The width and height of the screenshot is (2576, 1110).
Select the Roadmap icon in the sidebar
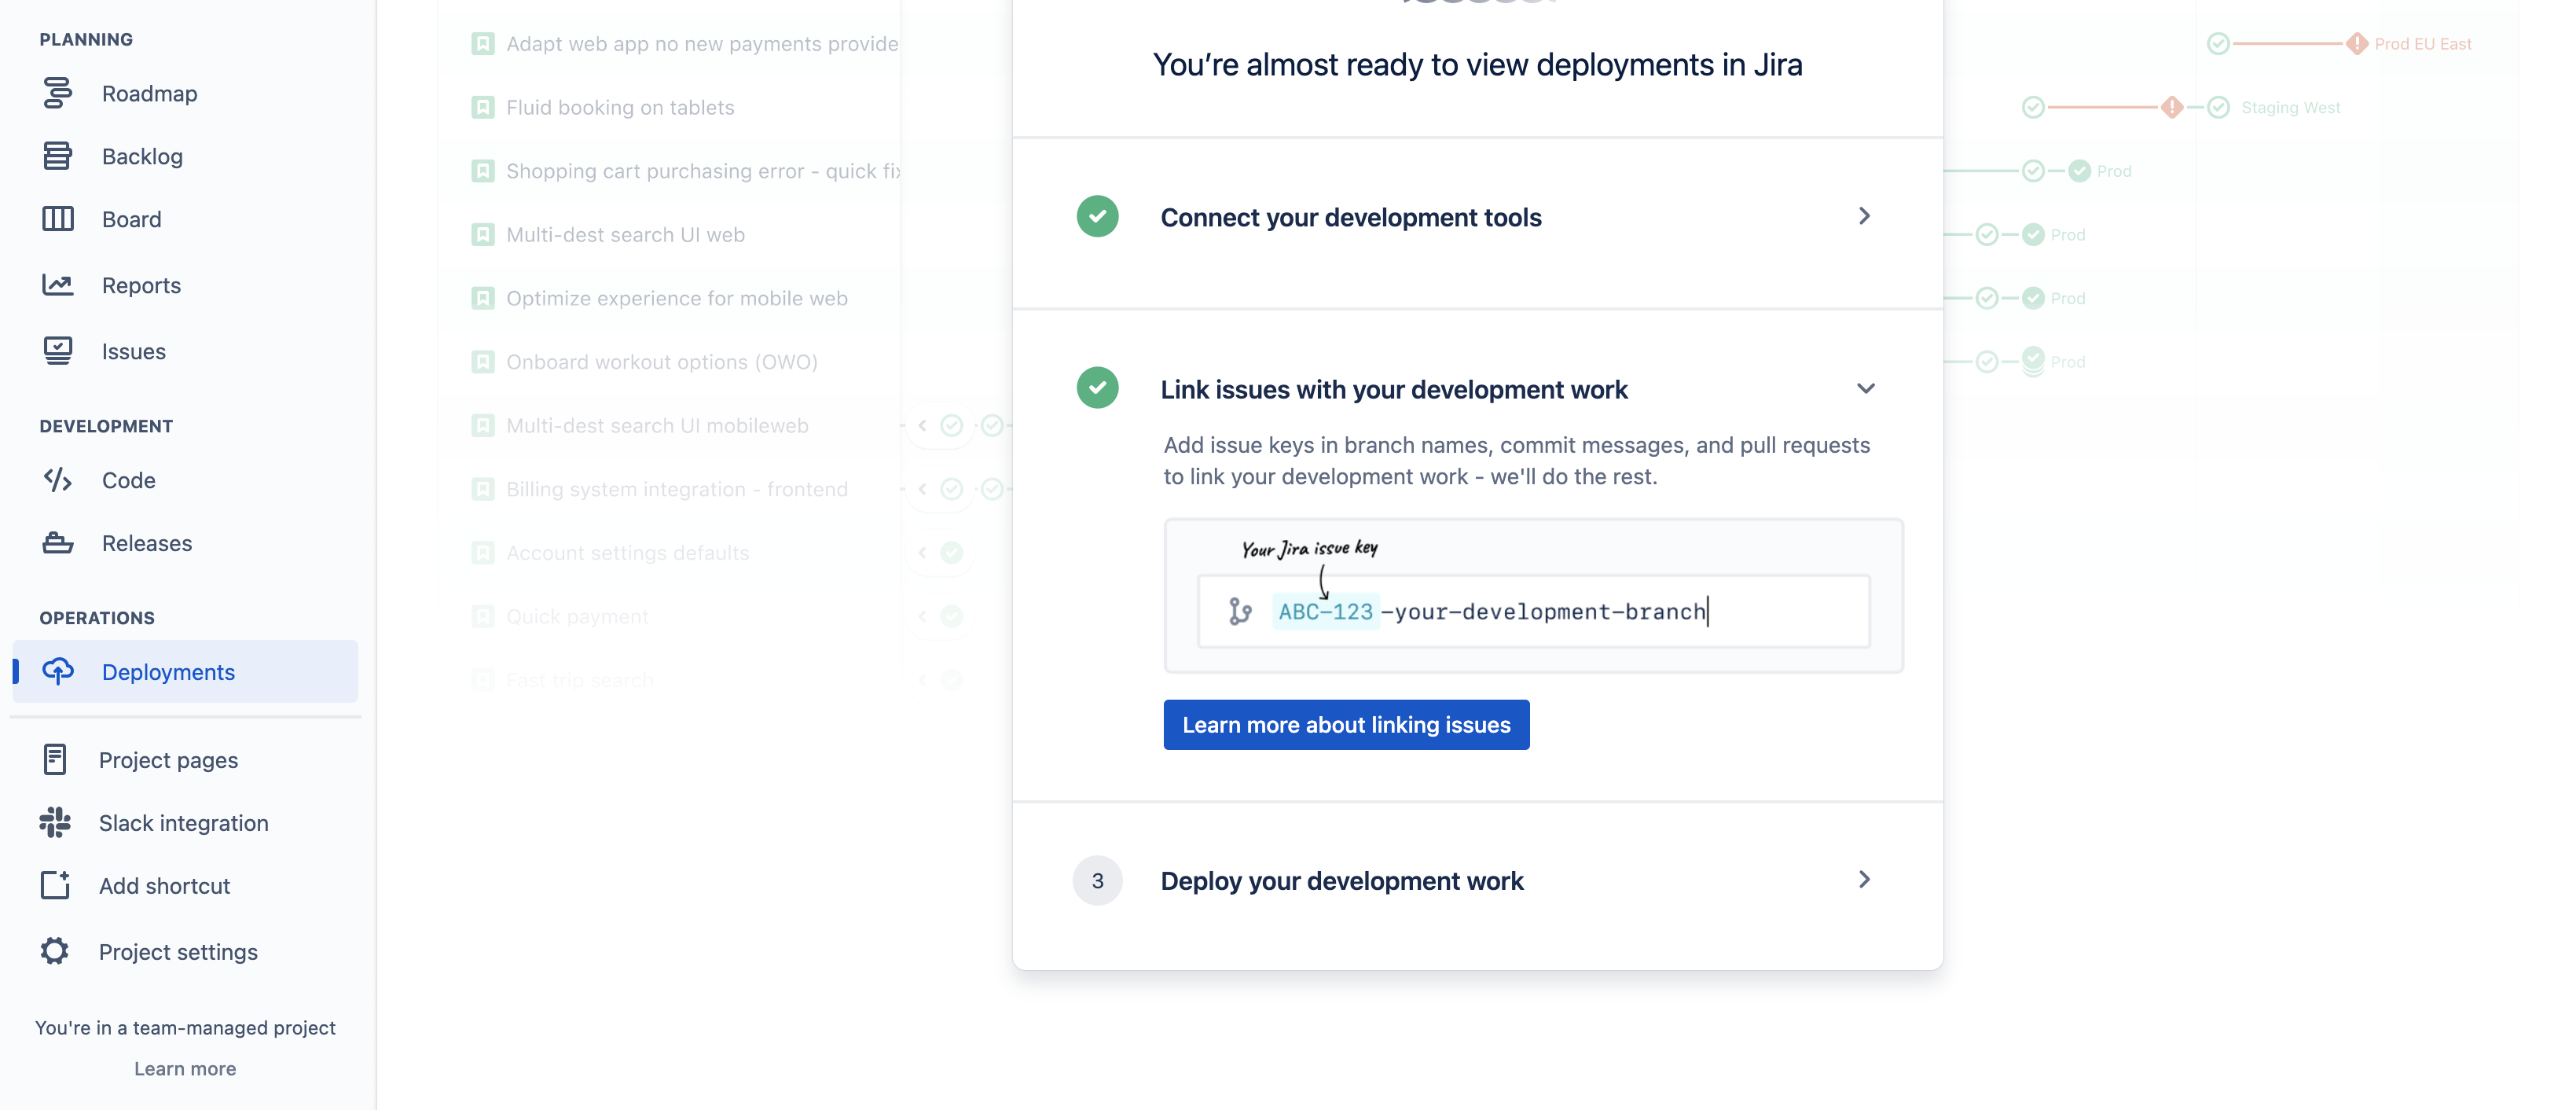pos(57,93)
